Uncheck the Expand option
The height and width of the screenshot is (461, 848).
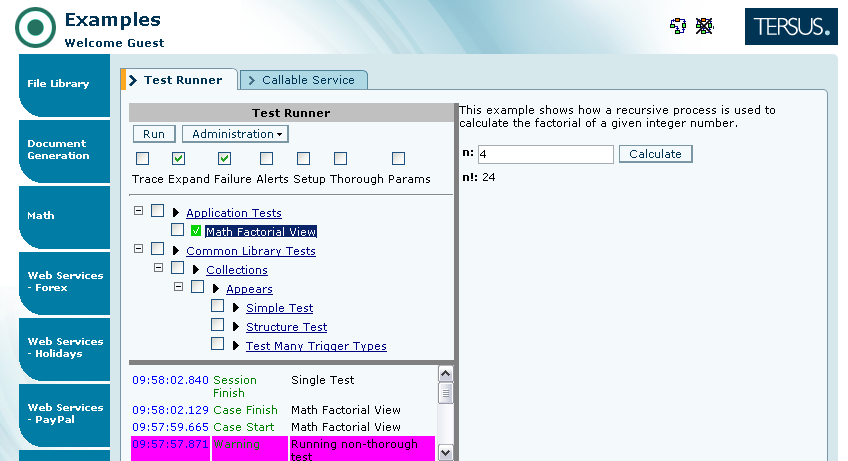[x=178, y=159]
